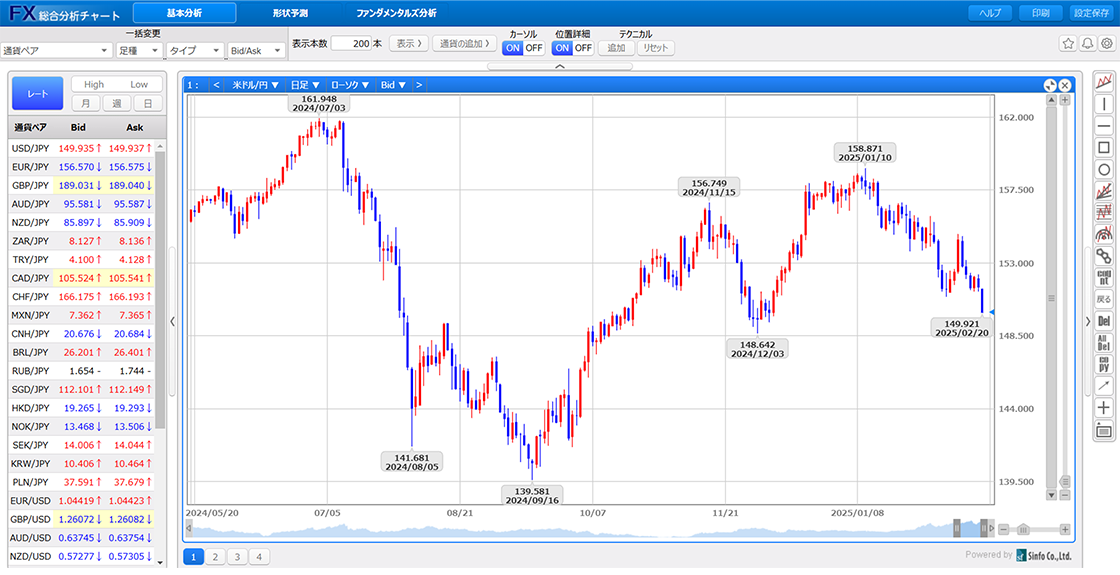Open the タイプ dropdown

coord(194,51)
